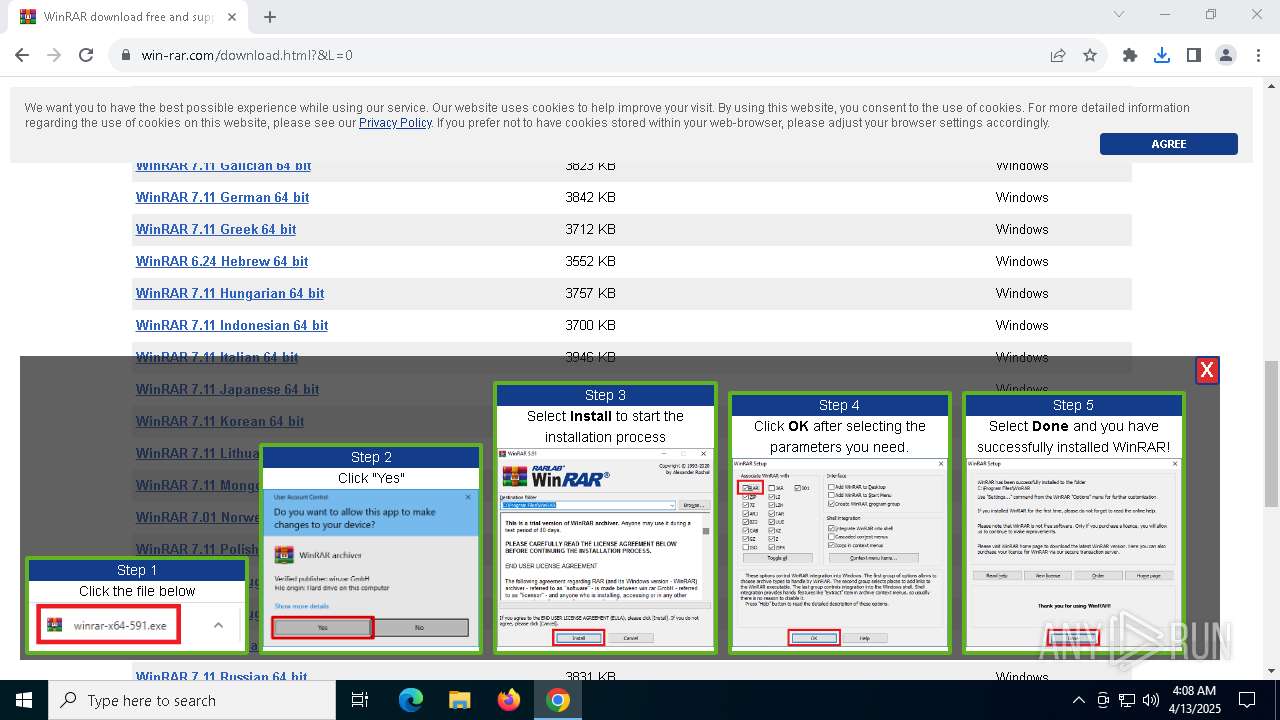Download WinRAR 6.24 Hebrew 64 bit

(x=222, y=261)
